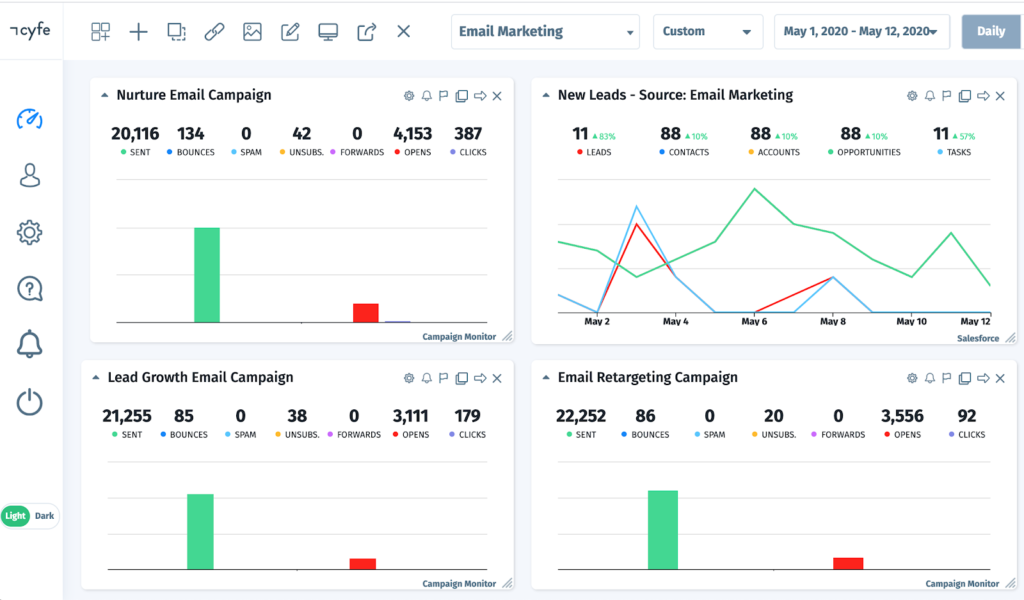
Task: Click the power logout icon in sidebar
Action: (29, 402)
